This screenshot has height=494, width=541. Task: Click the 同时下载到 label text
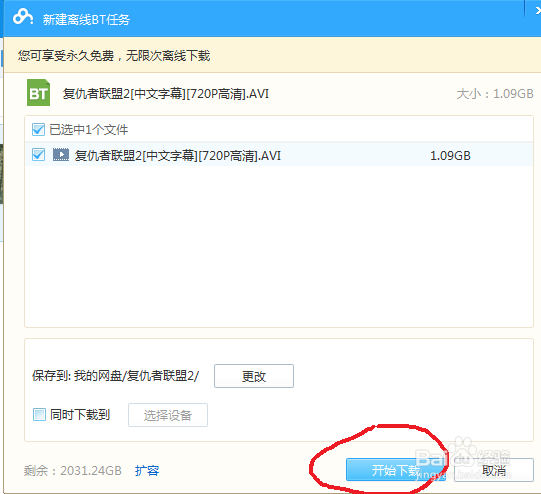pyautogui.click(x=80, y=415)
